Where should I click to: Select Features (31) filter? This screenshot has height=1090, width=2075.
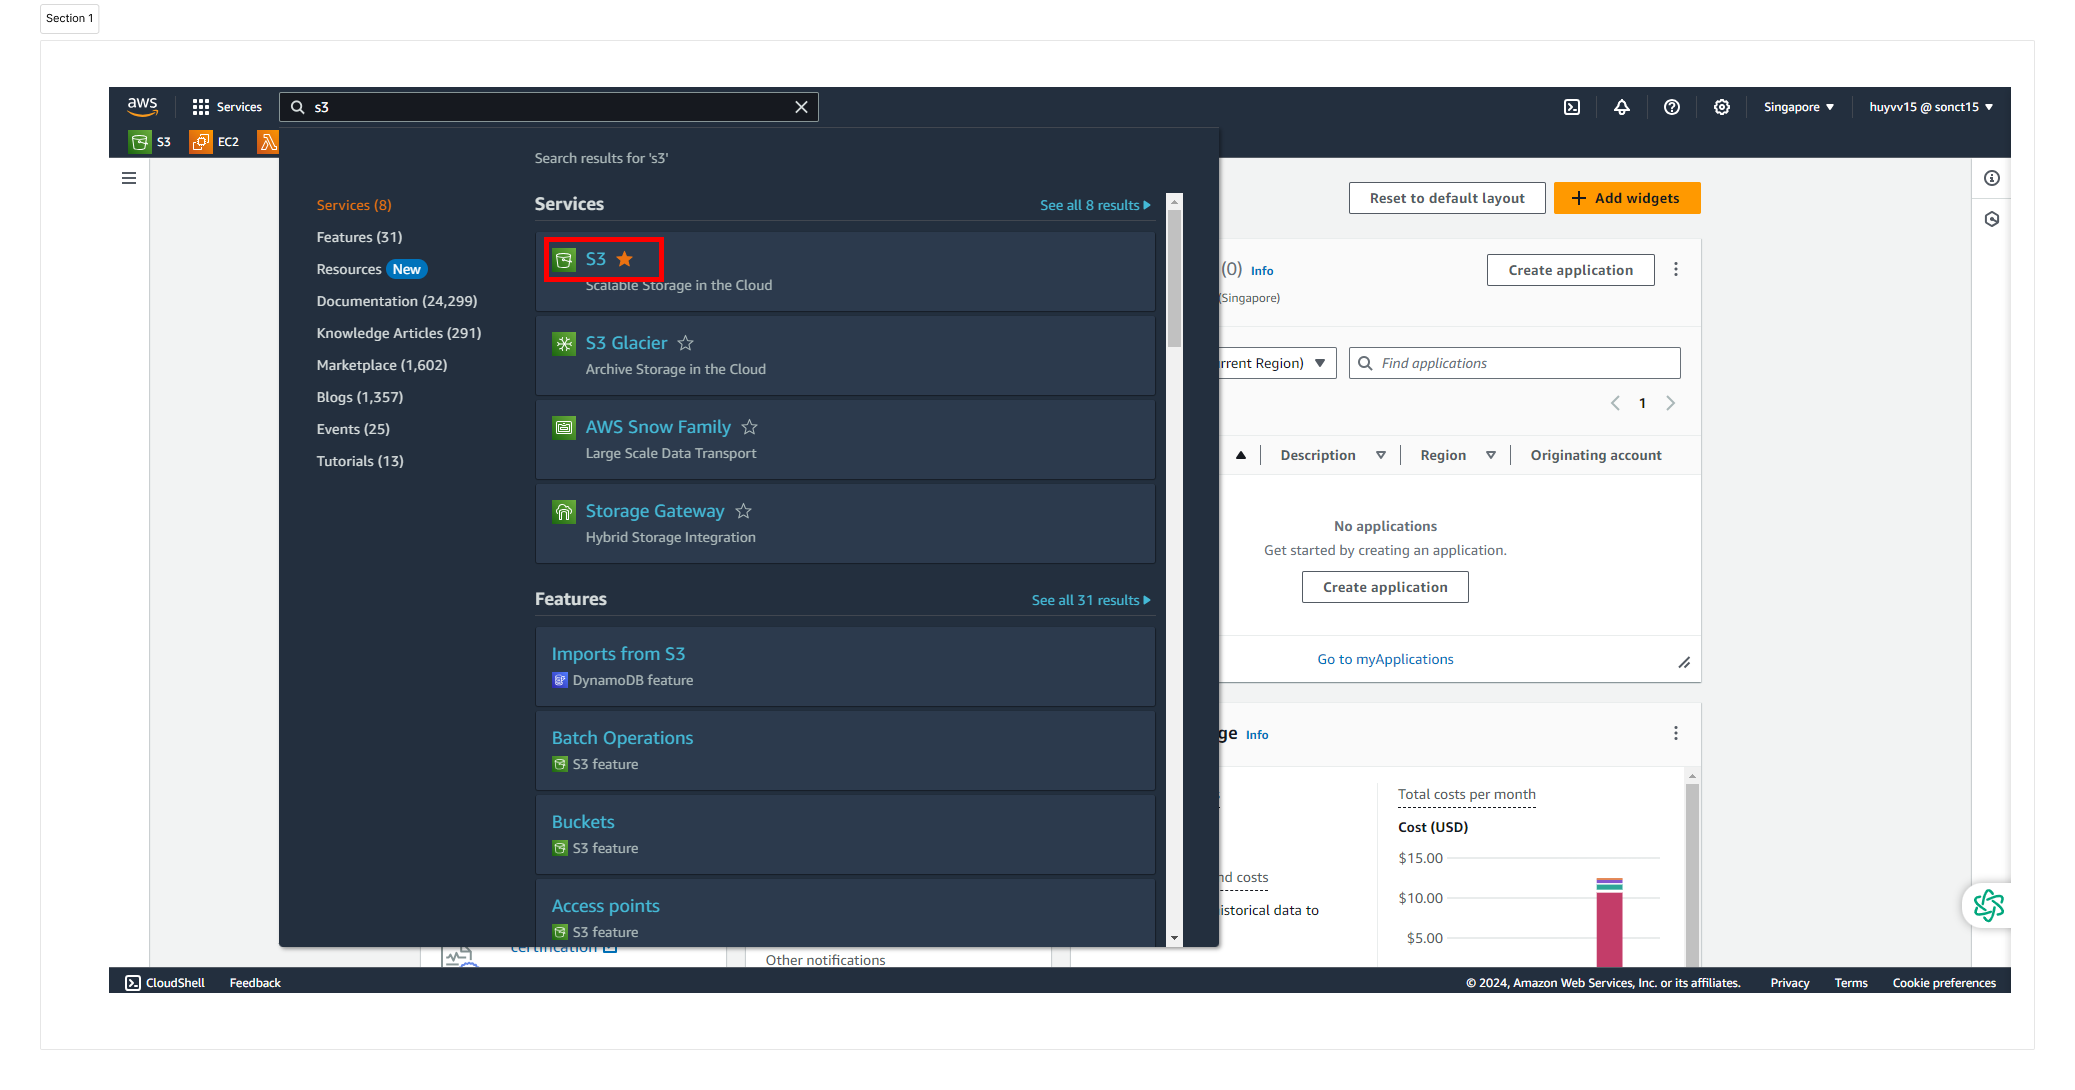[x=359, y=237]
